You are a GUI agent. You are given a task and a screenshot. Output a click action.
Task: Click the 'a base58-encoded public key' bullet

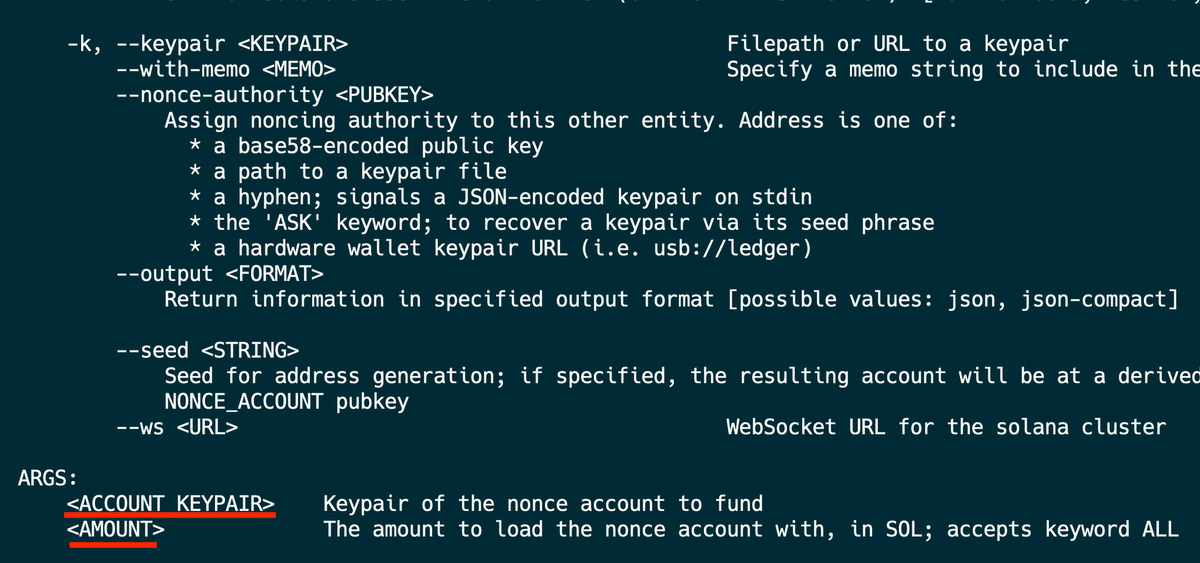click(366, 146)
